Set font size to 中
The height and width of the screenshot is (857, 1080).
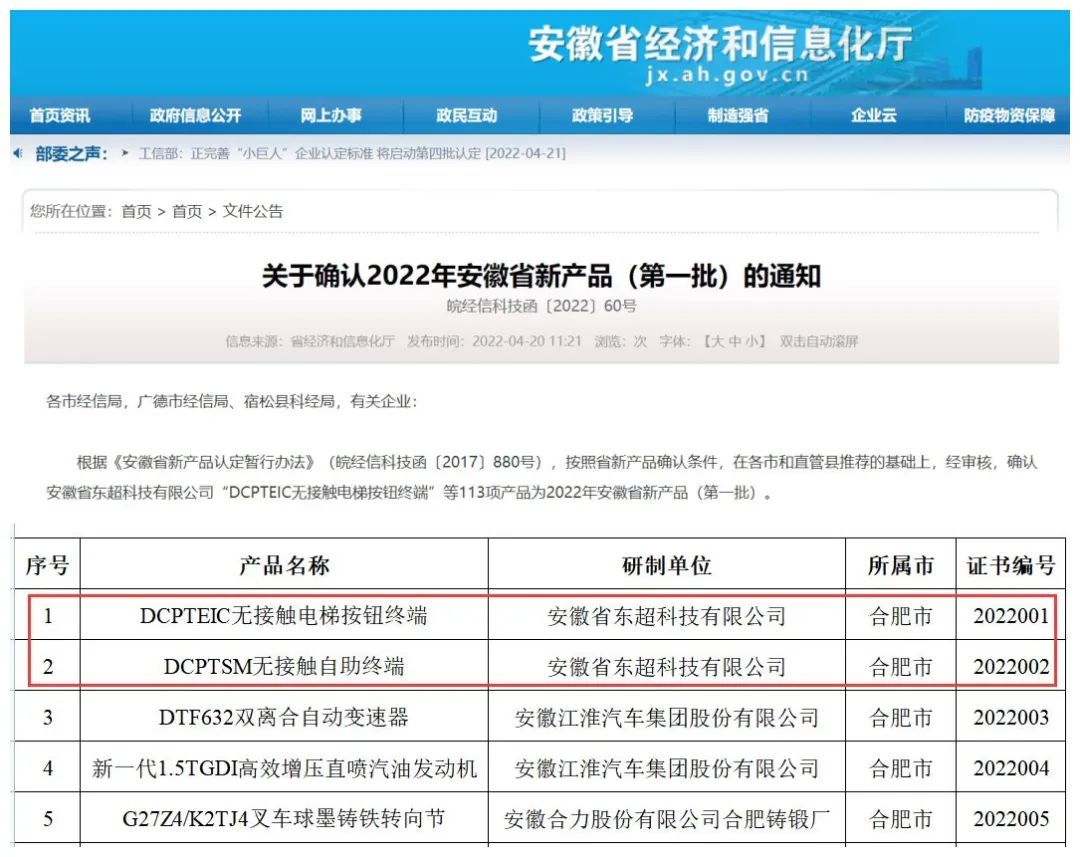pyautogui.click(x=734, y=341)
